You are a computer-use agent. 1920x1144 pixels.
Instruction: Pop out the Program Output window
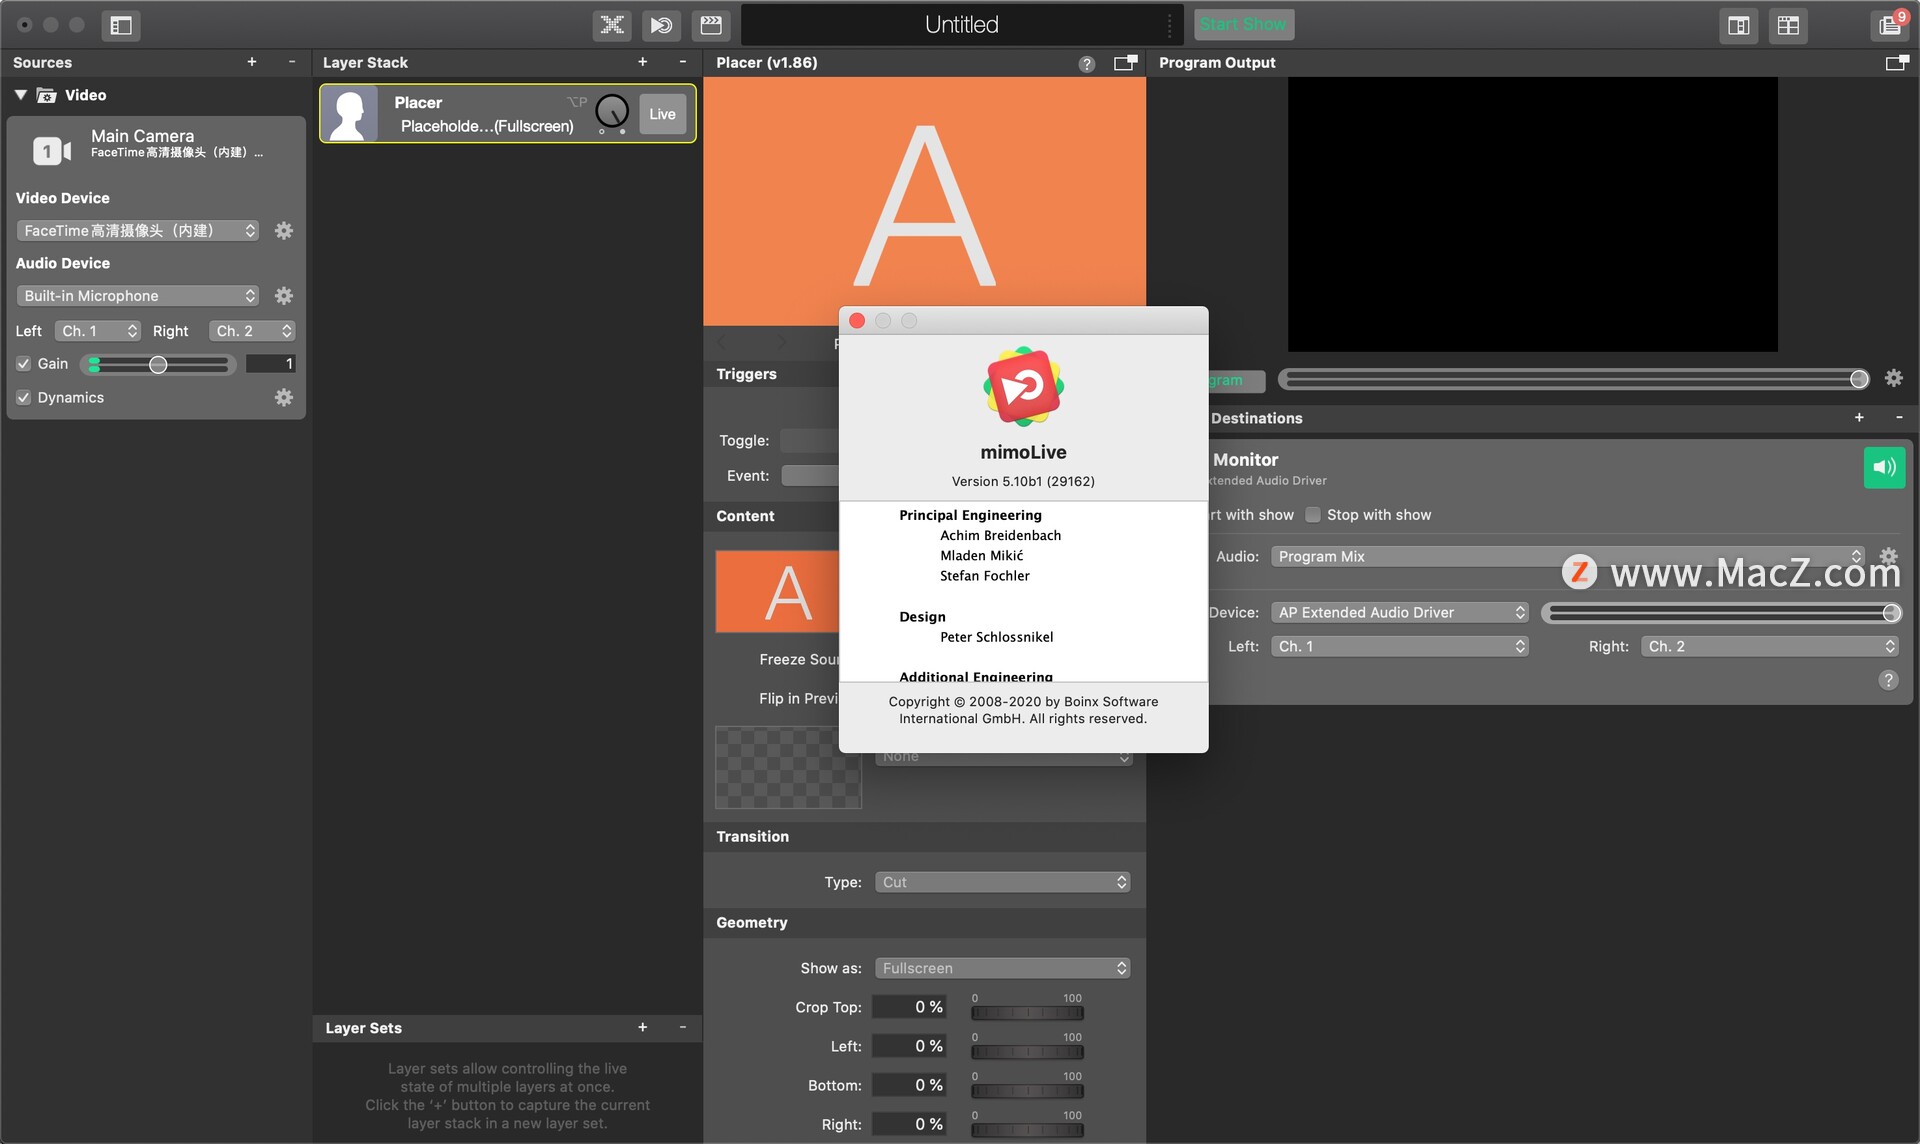point(1896,63)
